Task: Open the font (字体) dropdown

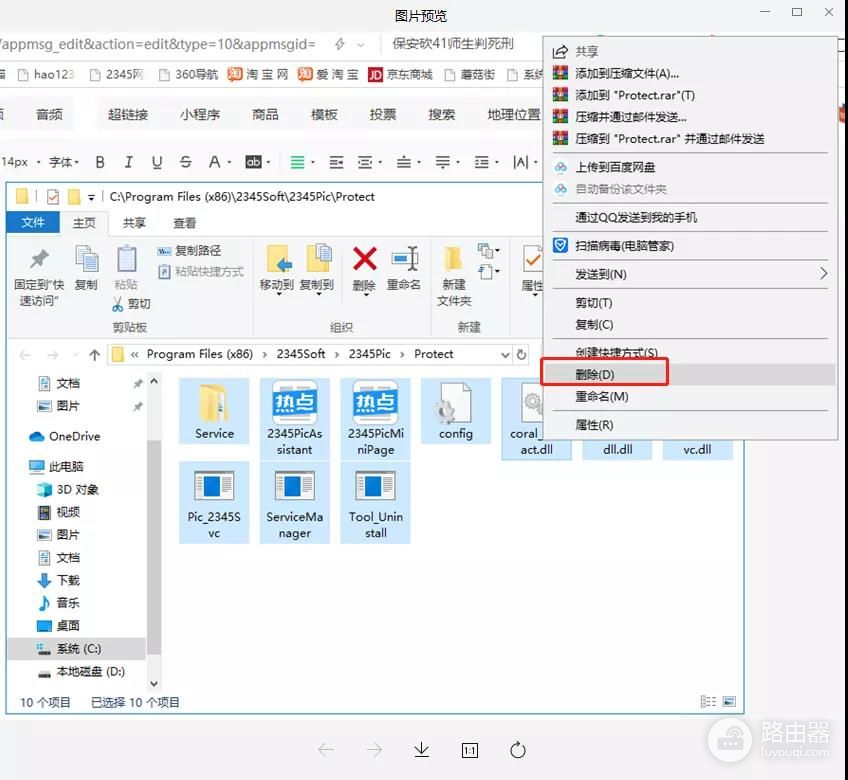Action: 65,162
